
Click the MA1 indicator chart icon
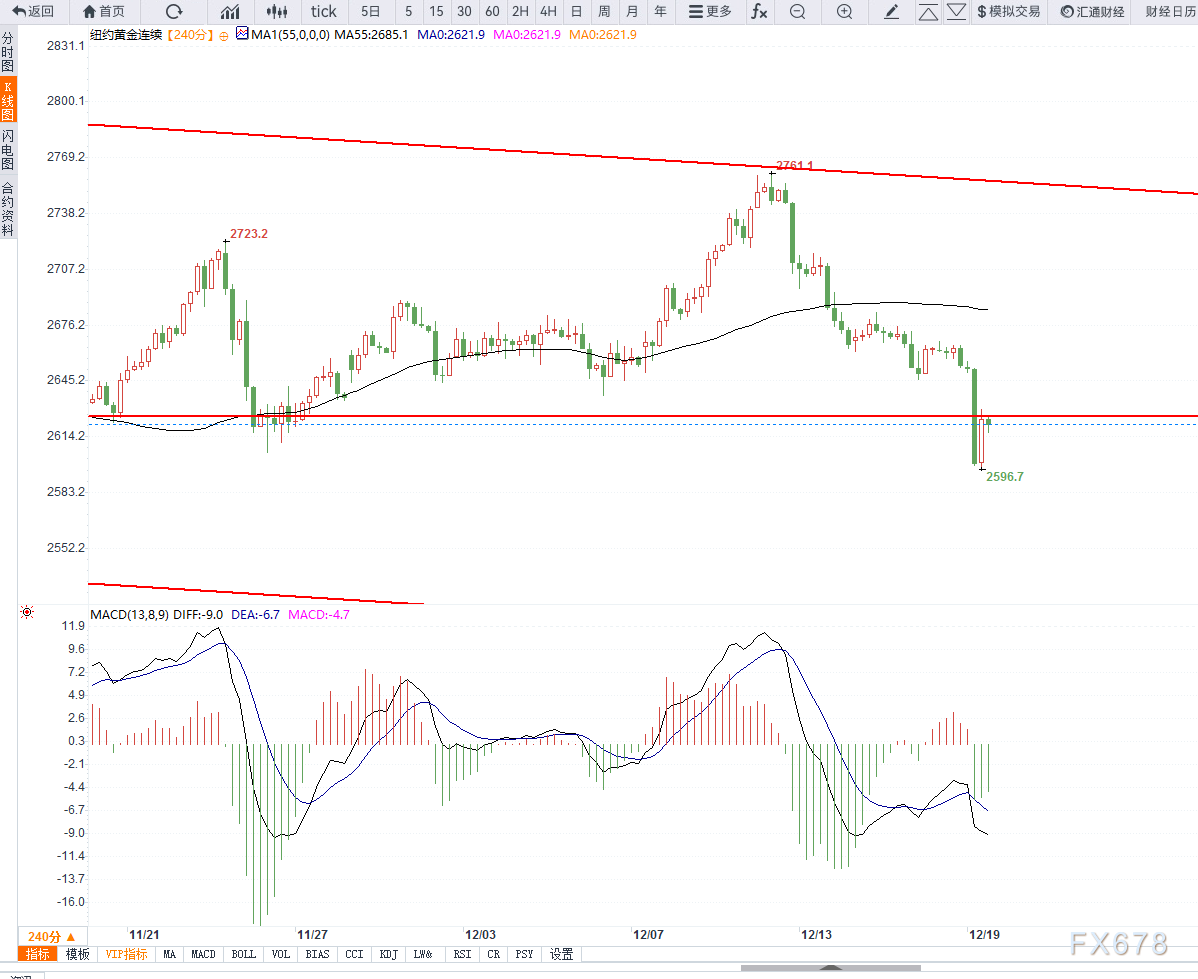click(241, 34)
